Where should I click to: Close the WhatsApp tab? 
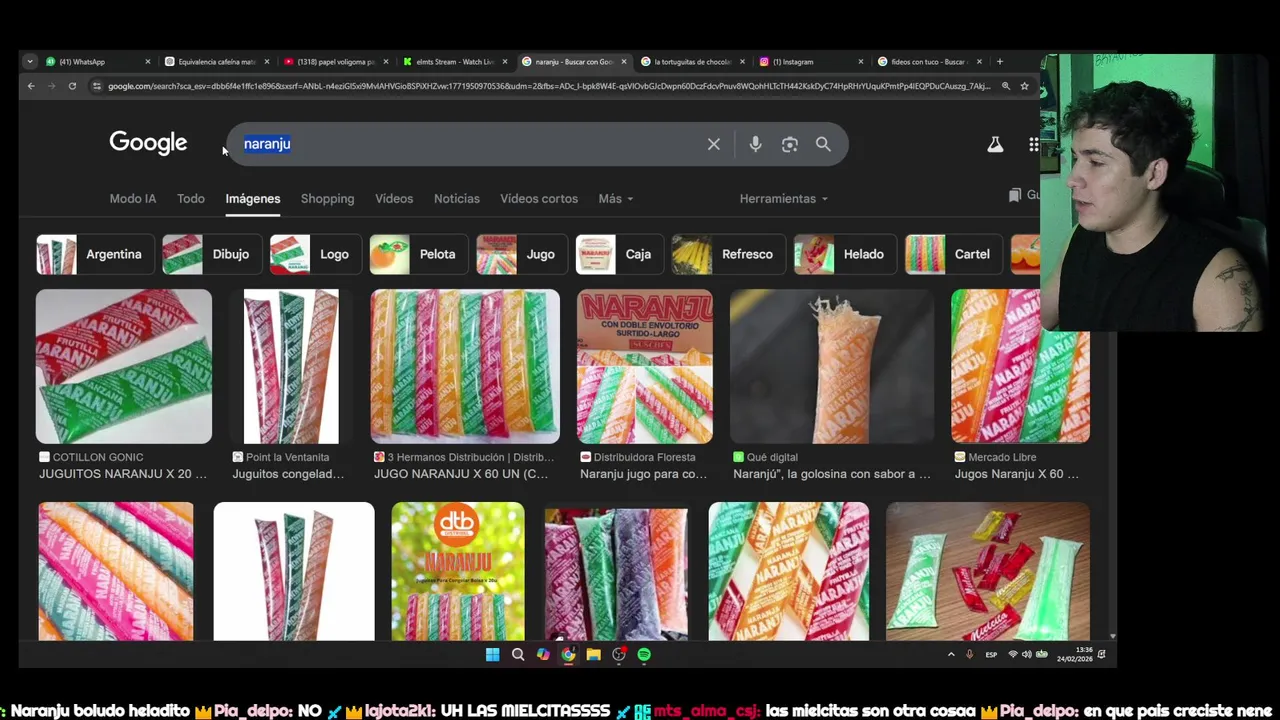tap(148, 61)
